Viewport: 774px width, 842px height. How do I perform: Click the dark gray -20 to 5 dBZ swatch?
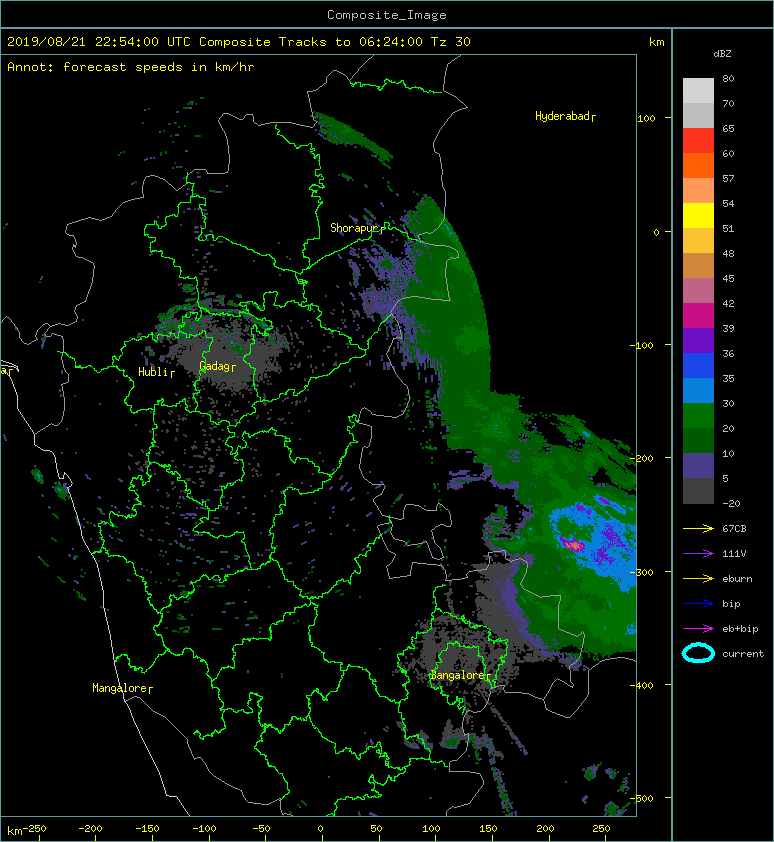click(698, 490)
